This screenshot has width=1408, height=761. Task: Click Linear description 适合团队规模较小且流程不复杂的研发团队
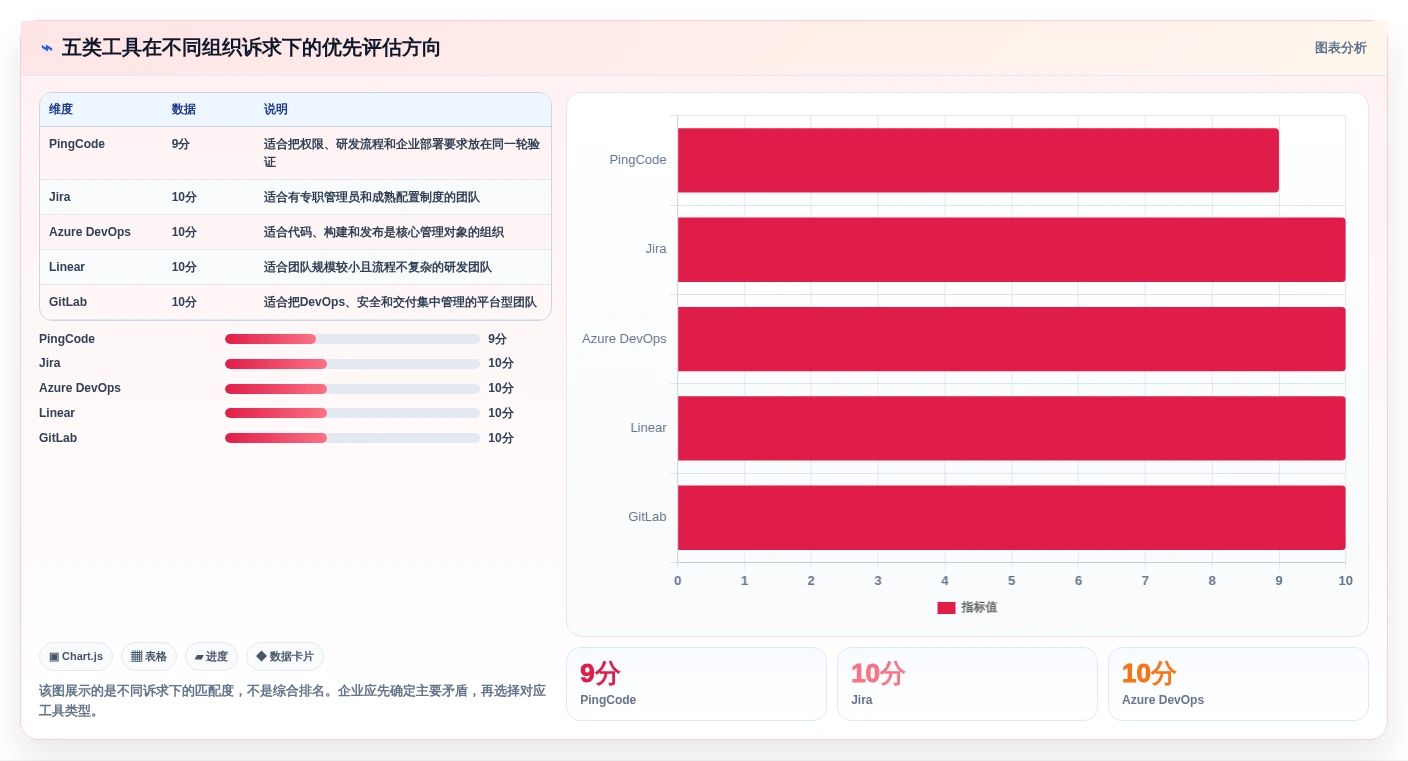pos(378,267)
